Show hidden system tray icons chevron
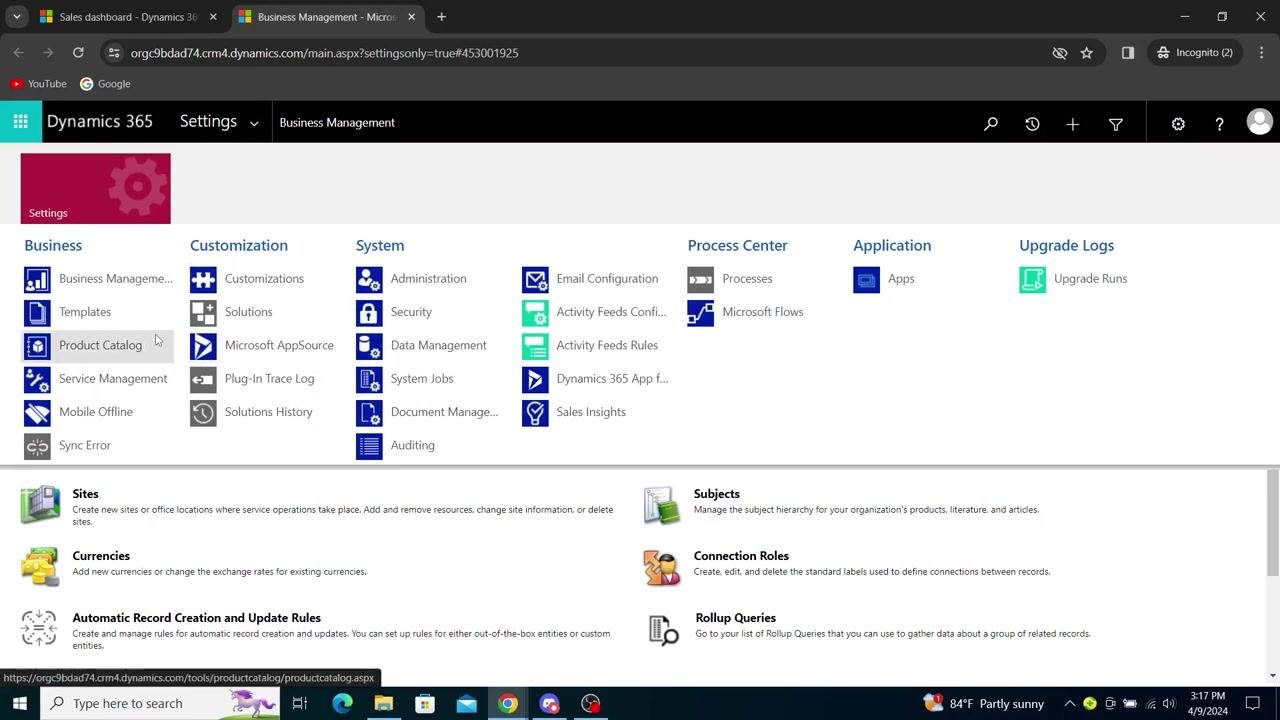The width and height of the screenshot is (1280, 720). click(x=1069, y=704)
